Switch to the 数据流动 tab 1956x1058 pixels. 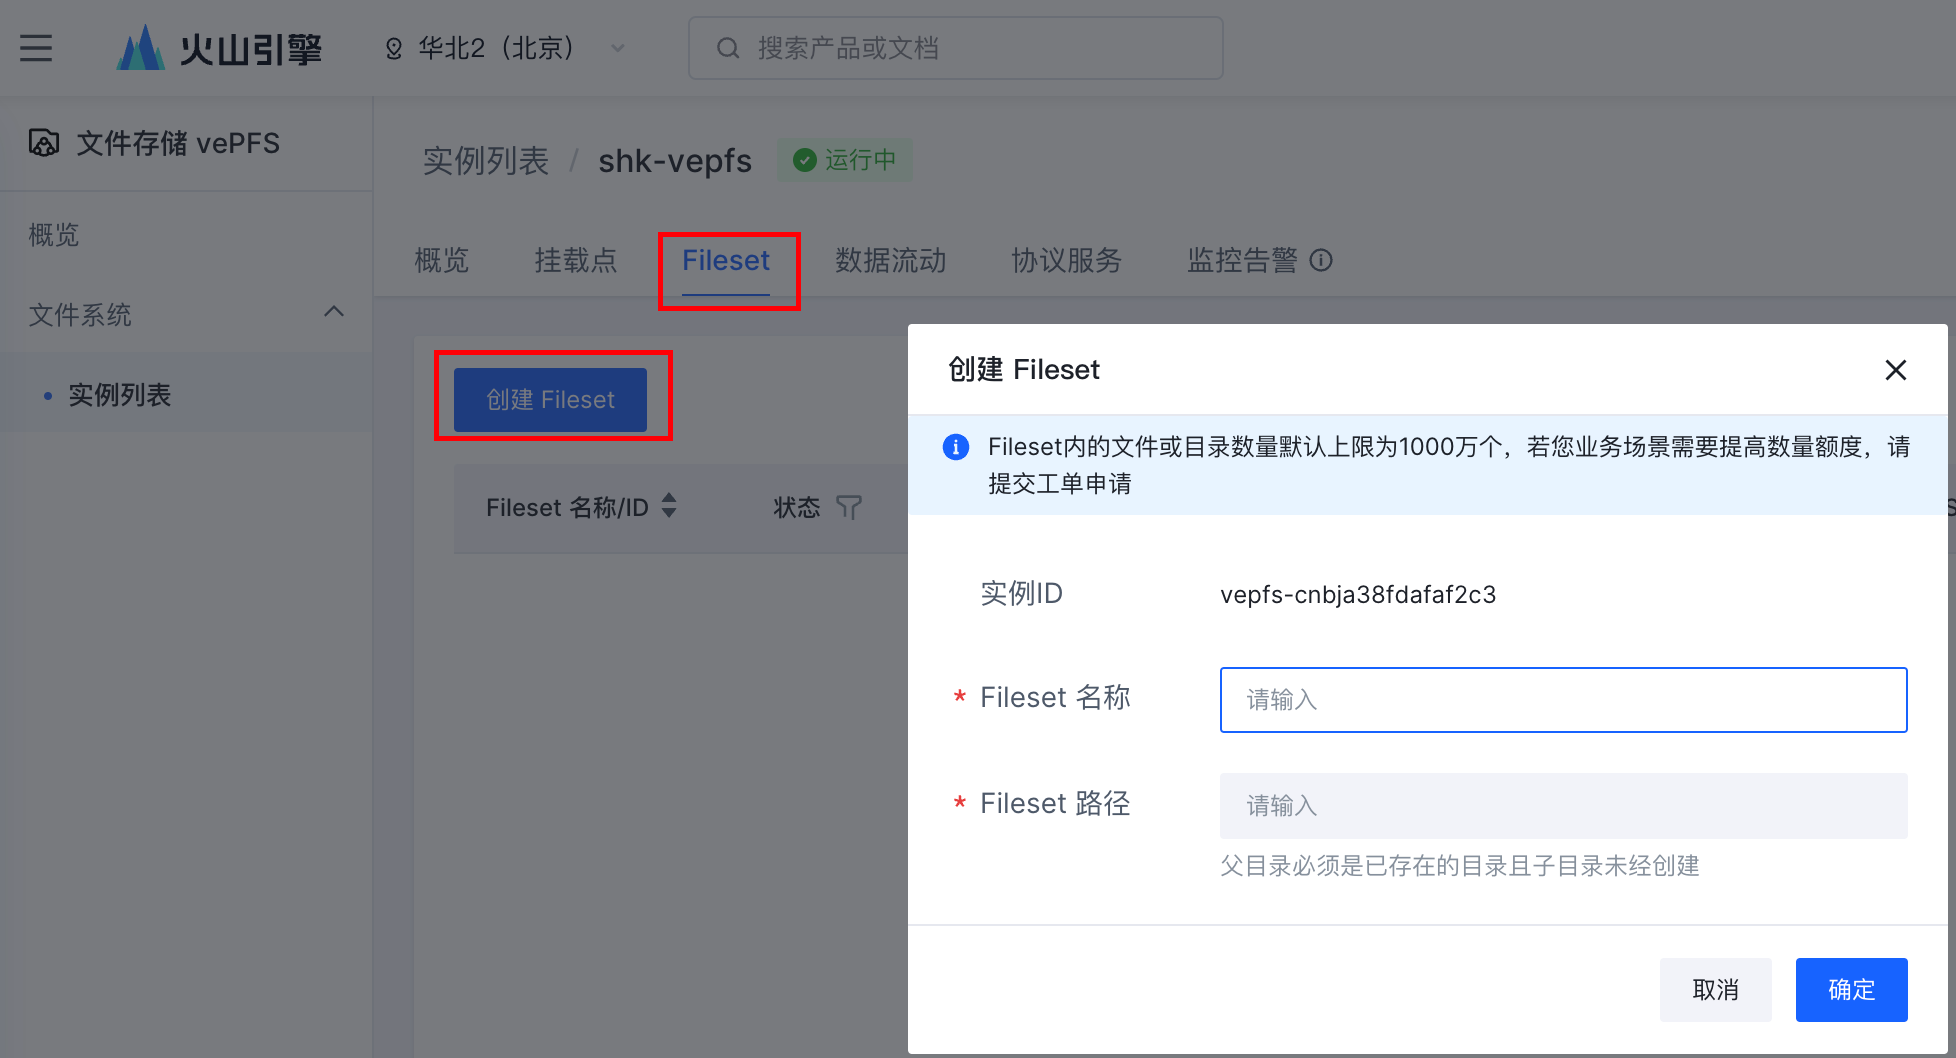891,261
